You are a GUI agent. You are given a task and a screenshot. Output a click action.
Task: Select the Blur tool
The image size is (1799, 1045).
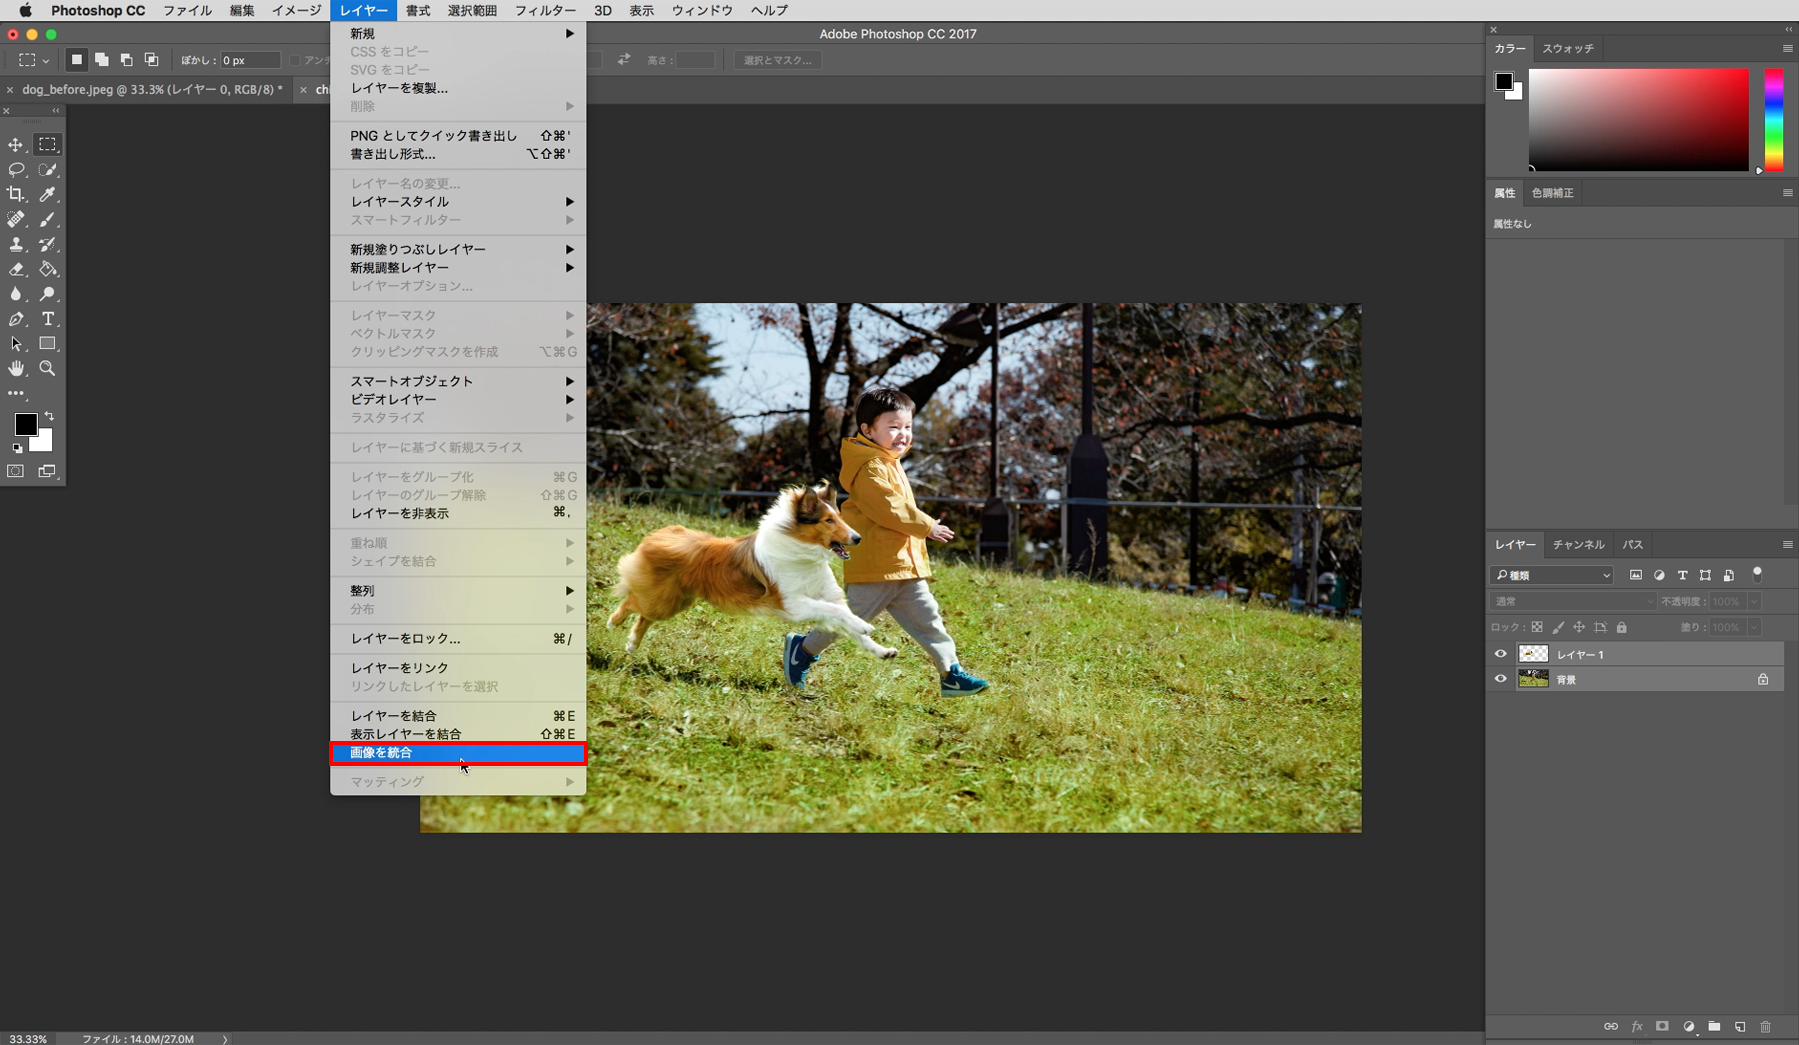pos(16,294)
